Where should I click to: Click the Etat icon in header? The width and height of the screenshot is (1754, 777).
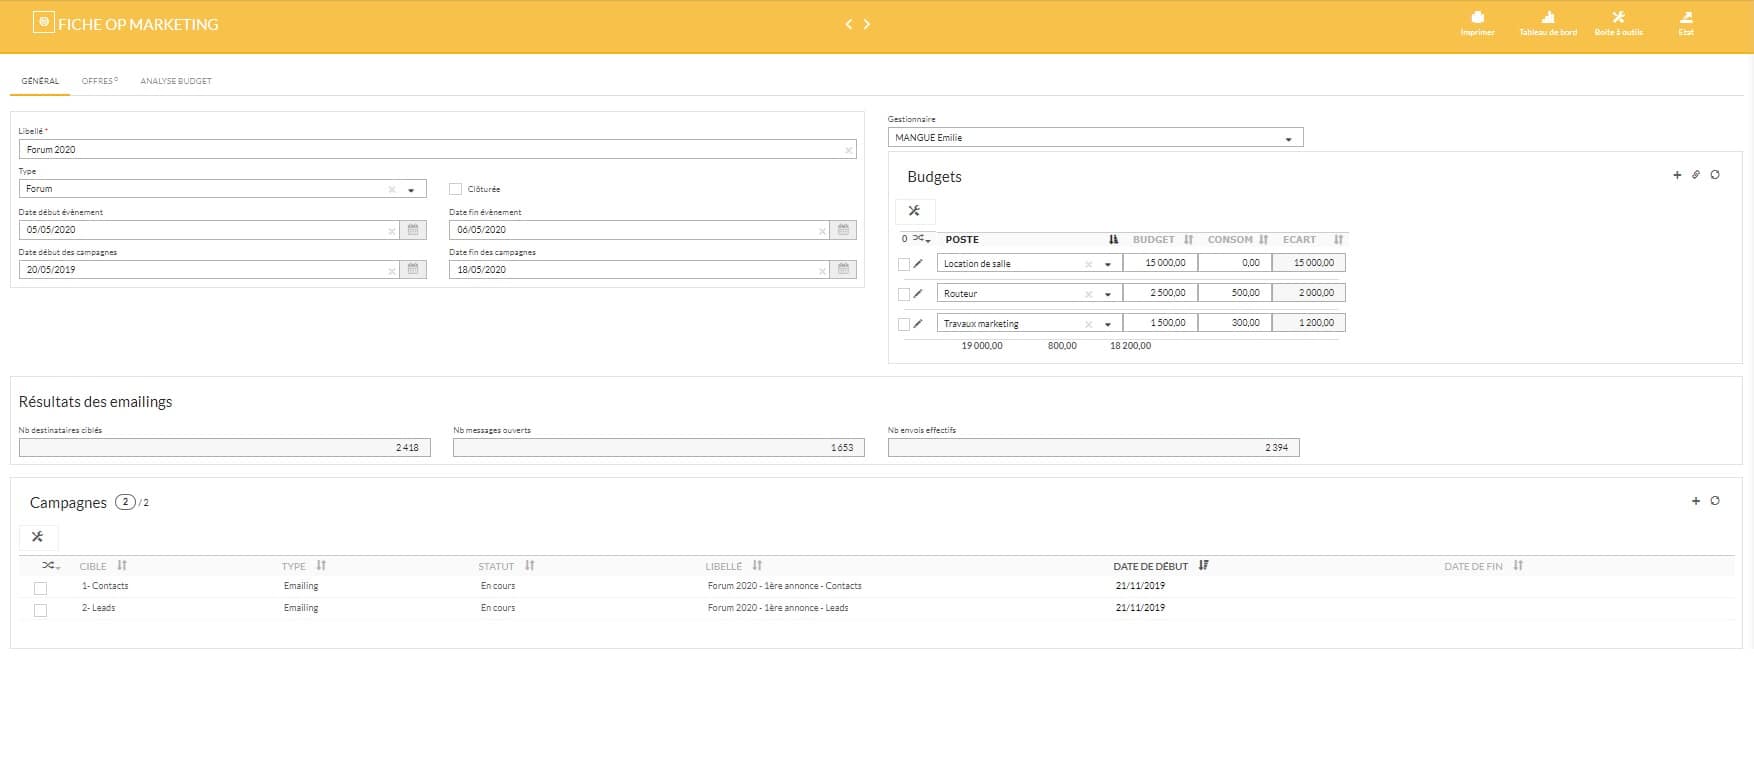[x=1686, y=18]
